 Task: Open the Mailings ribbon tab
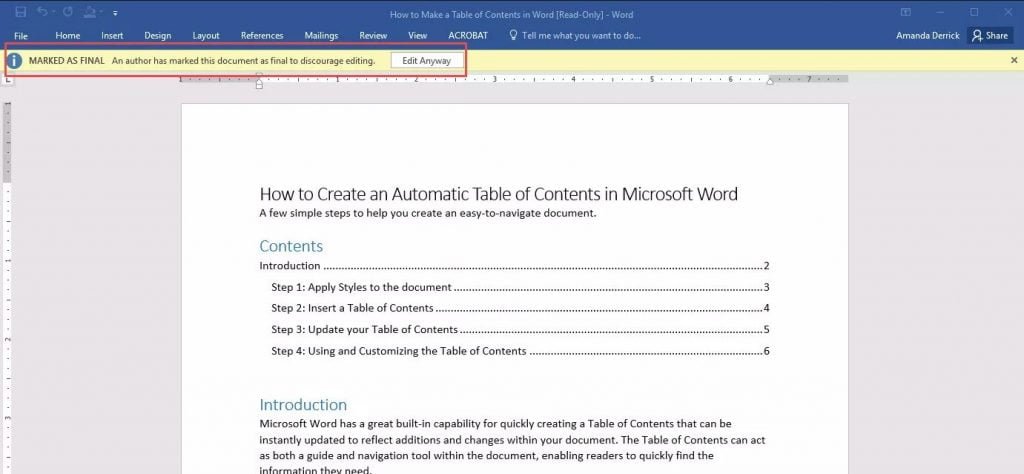(321, 35)
